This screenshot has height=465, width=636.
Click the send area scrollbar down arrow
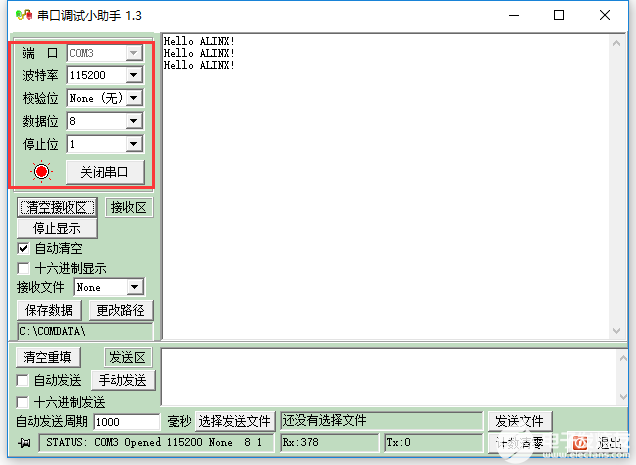point(623,396)
